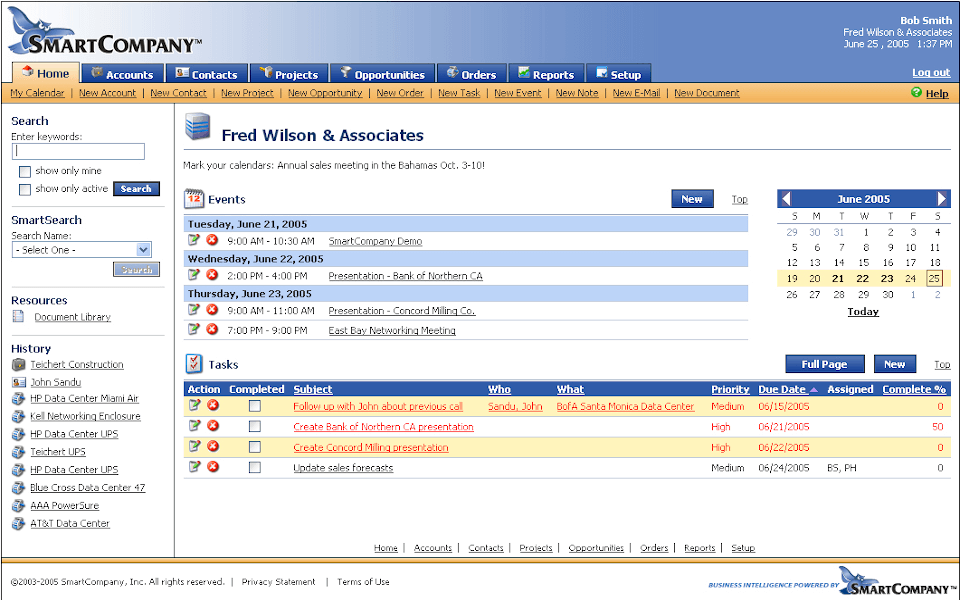The image size is (960, 600).
Task: Delete the 'Create Concord Milling presentation' task
Action: coord(212,446)
